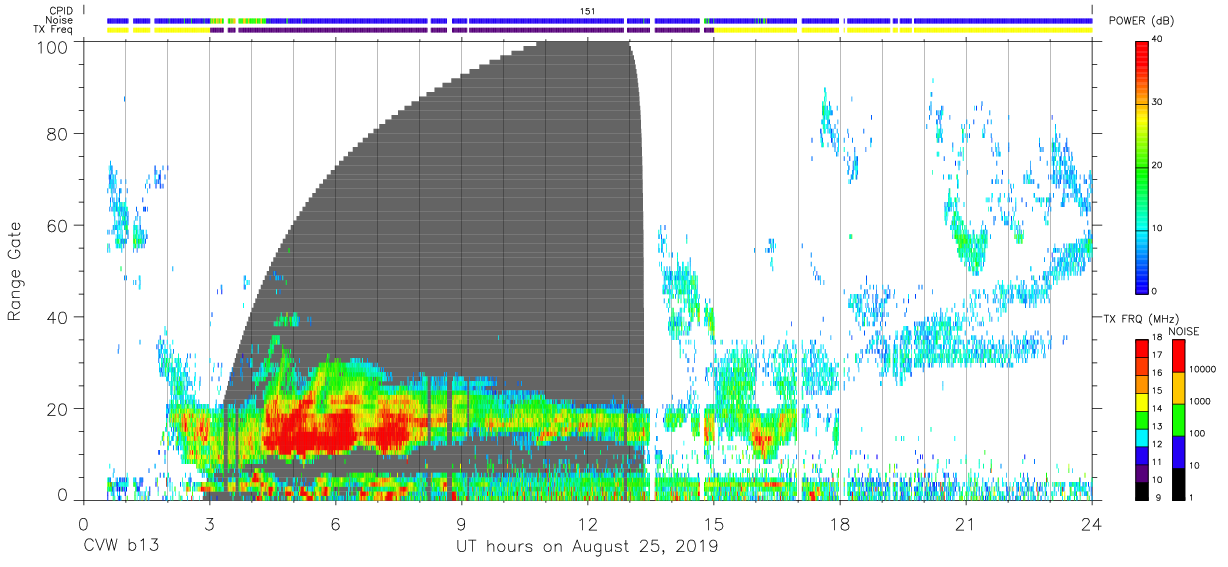
Task: Click the "60" tick on Range Gate axis
Action: tap(58, 226)
